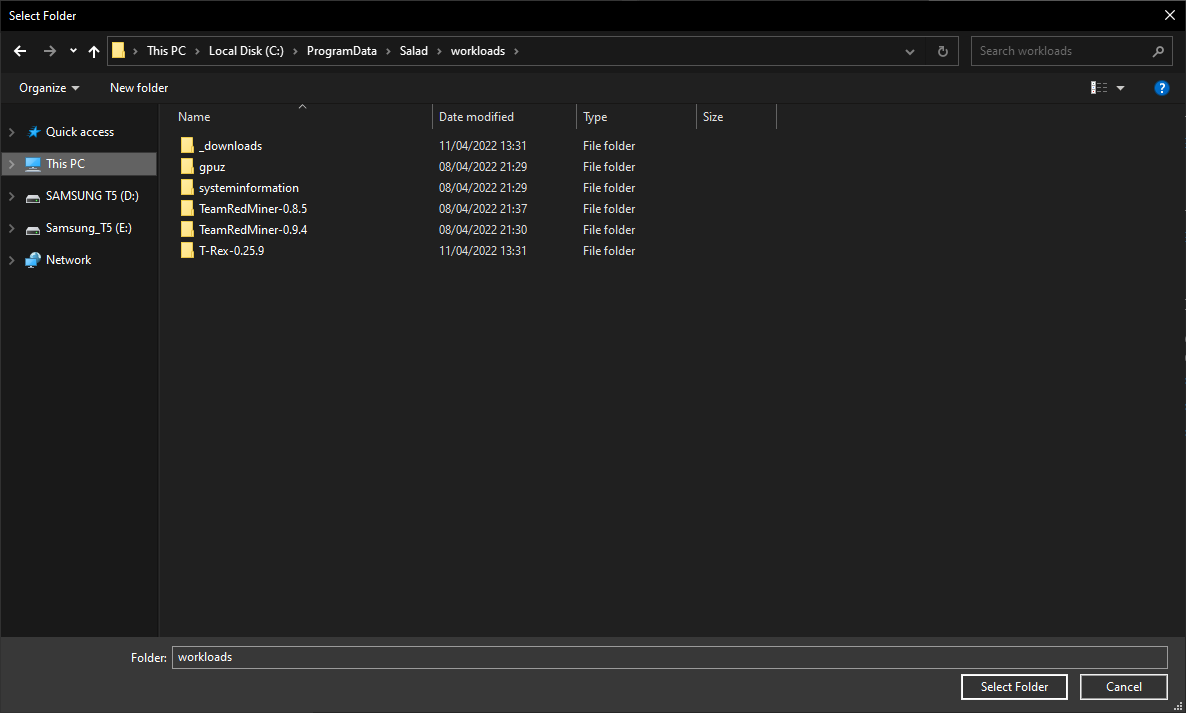Image resolution: width=1186 pixels, height=713 pixels.
Task: Select the TeamRedMiner-0.9.4 folder
Action: (253, 230)
